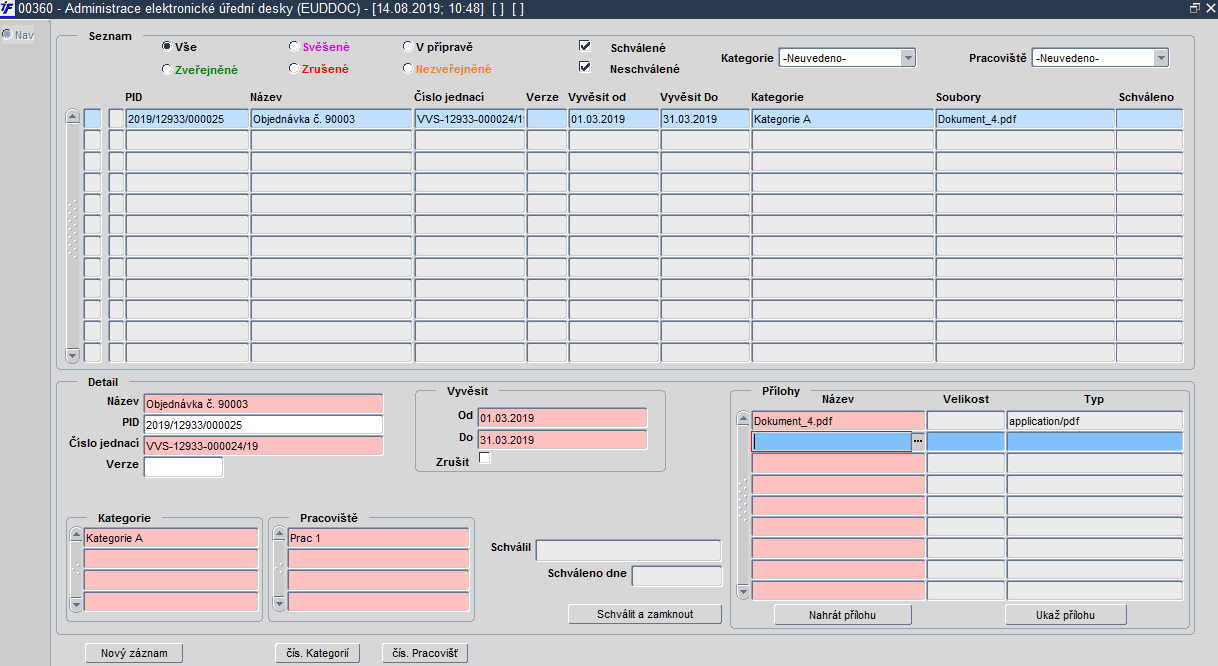This screenshot has height=666, width=1218.
Task: Click the PID field in Detail
Action: point(264,425)
